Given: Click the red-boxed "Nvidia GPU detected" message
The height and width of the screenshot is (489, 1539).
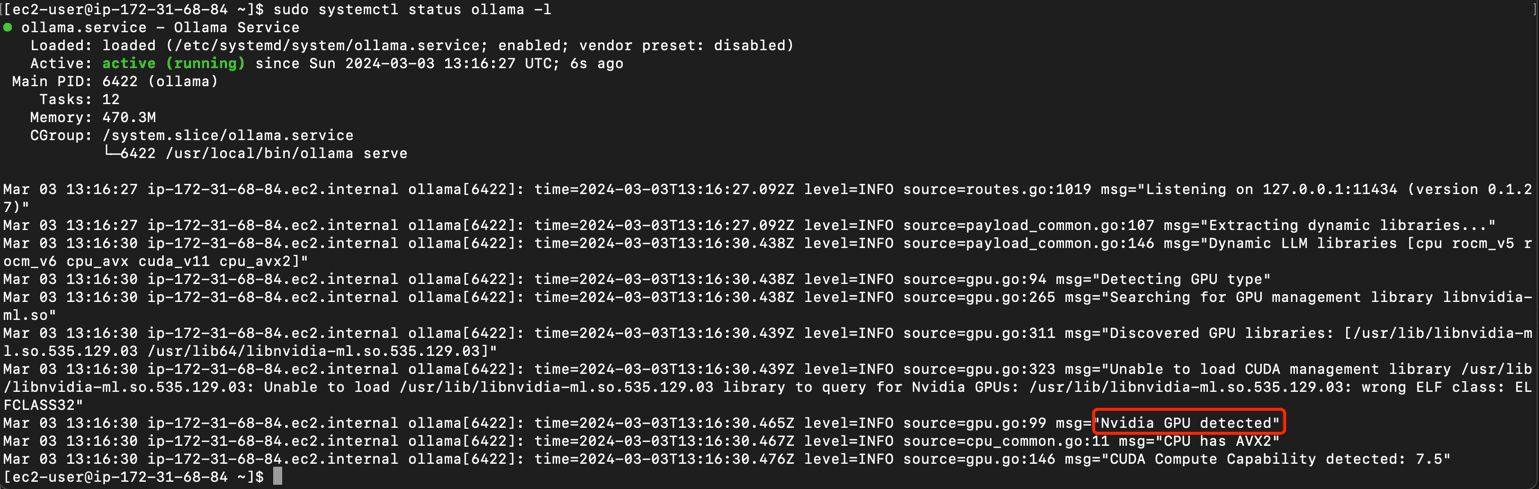Looking at the screenshot, I should click(1188, 423).
